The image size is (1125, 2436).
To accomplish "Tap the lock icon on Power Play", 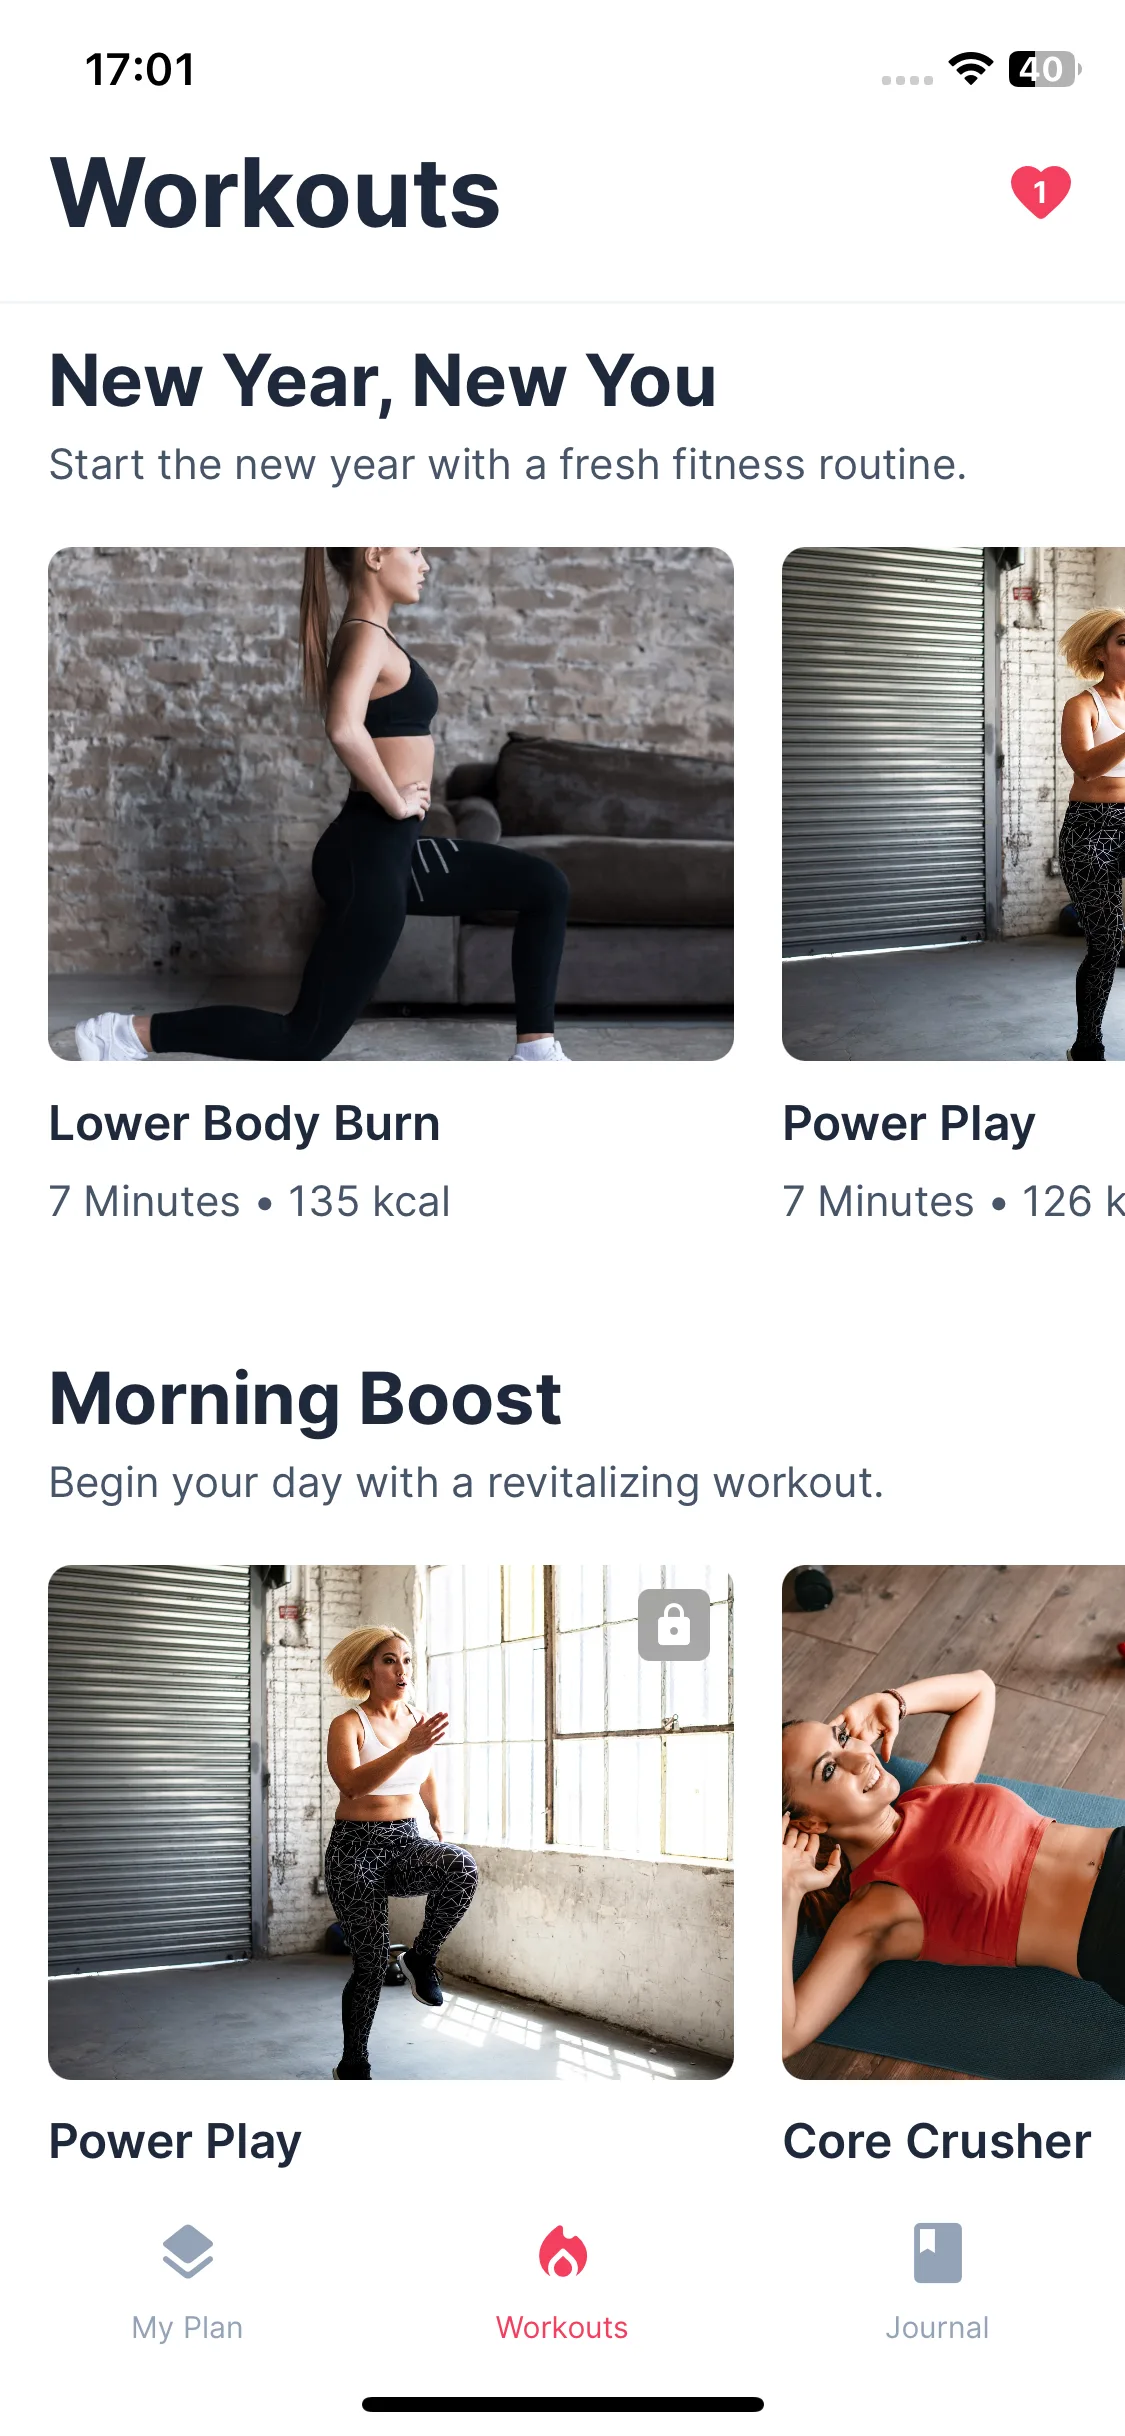I will tap(674, 1625).
